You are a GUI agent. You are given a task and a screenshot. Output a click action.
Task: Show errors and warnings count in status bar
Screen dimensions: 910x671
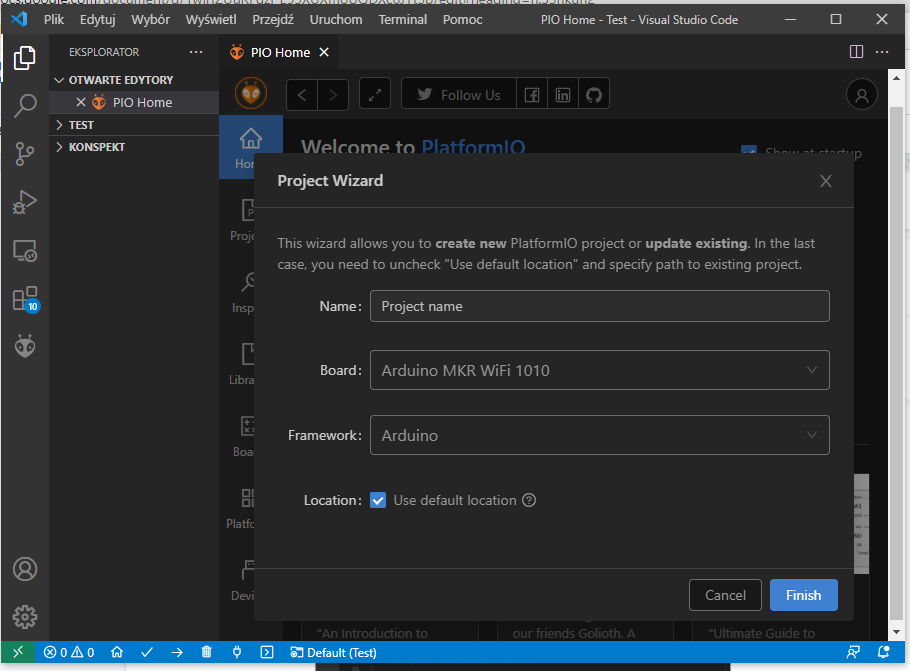tap(69, 652)
